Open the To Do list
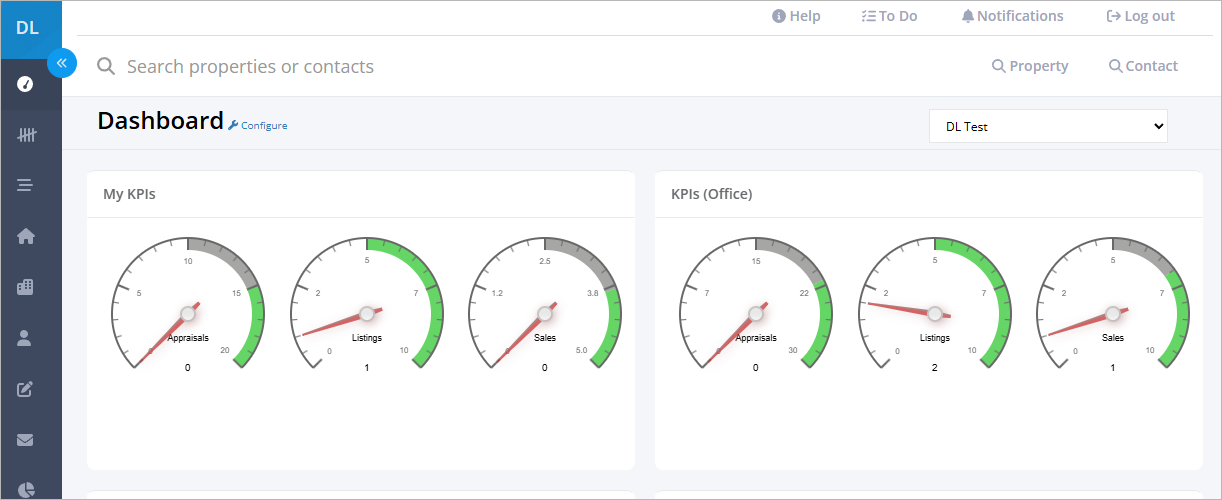1222x500 pixels. pyautogui.click(x=889, y=16)
